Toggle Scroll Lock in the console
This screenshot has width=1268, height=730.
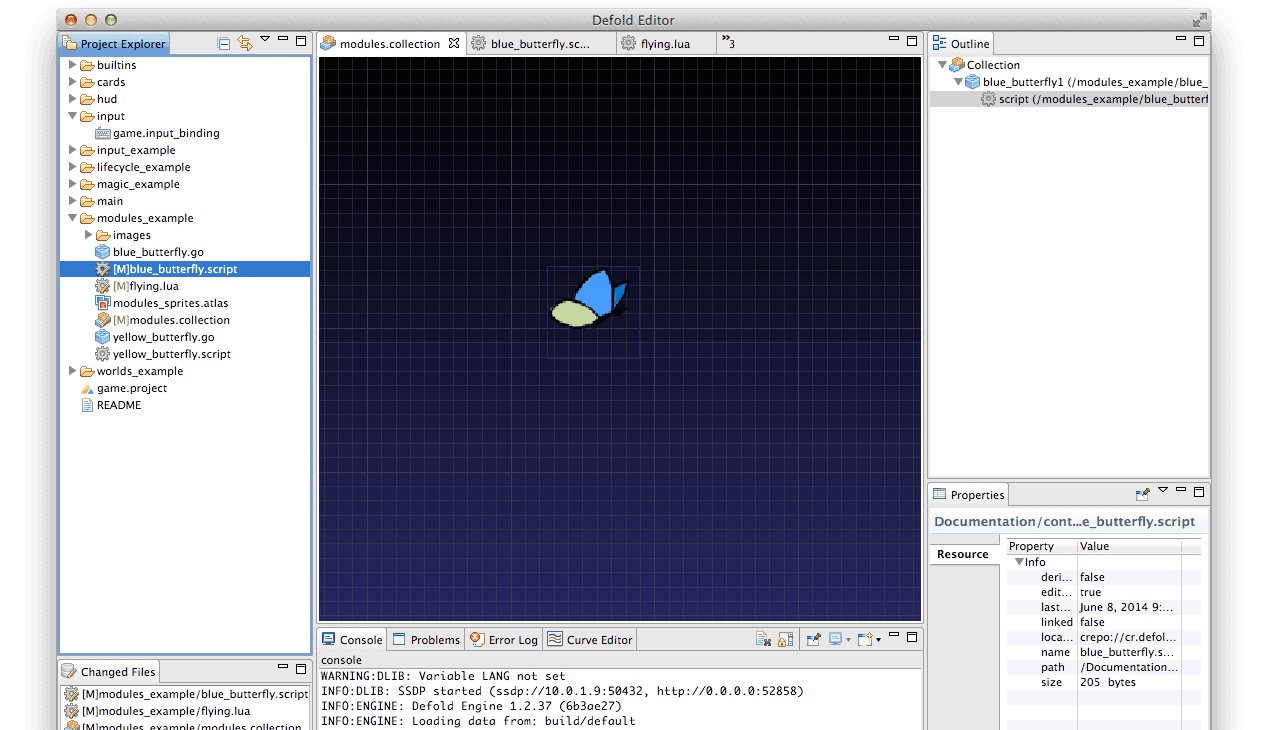[x=785, y=640]
